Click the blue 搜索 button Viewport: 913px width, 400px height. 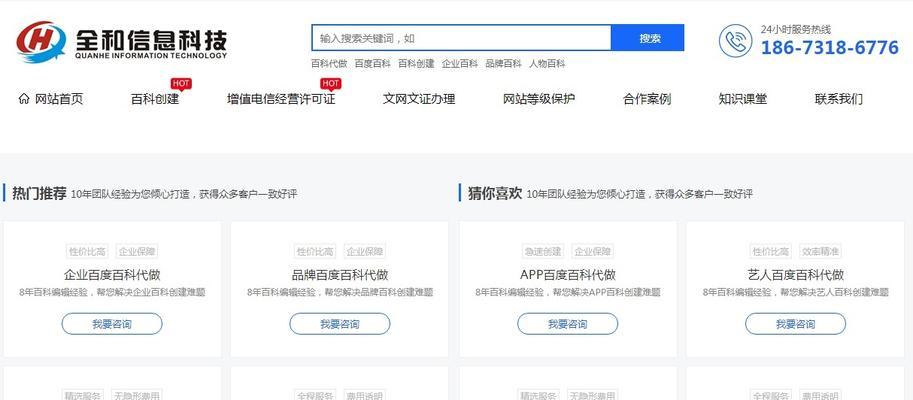[649, 38]
